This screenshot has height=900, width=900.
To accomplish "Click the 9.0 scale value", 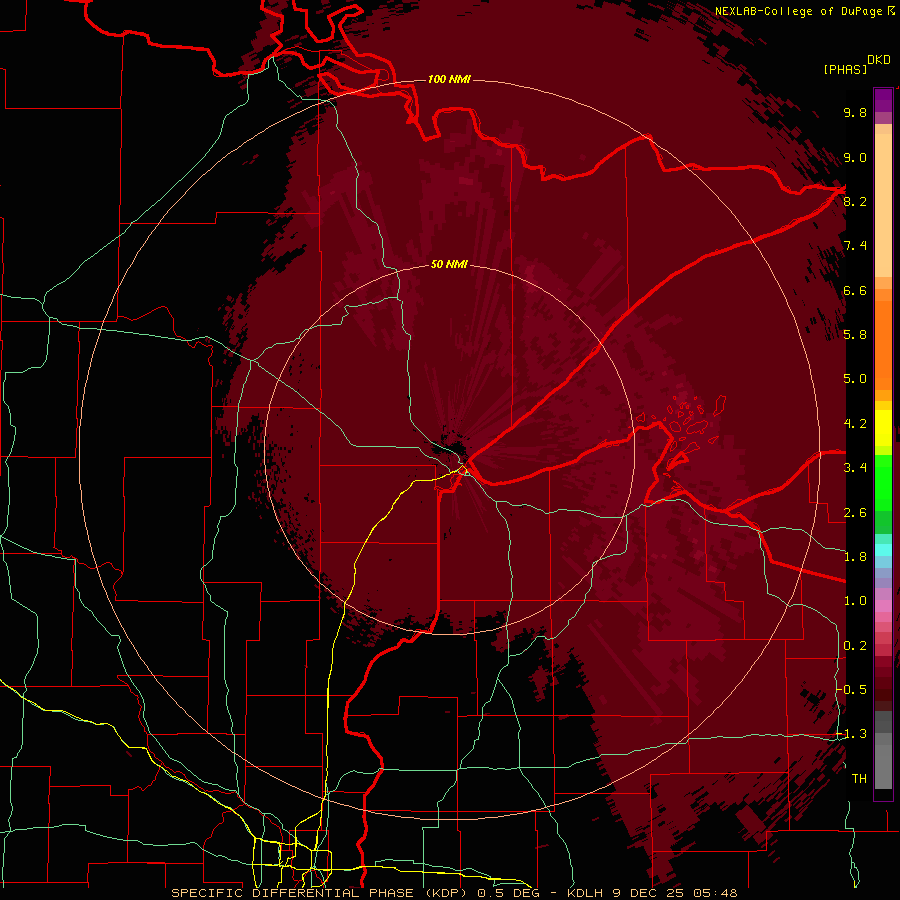I will coord(855,157).
